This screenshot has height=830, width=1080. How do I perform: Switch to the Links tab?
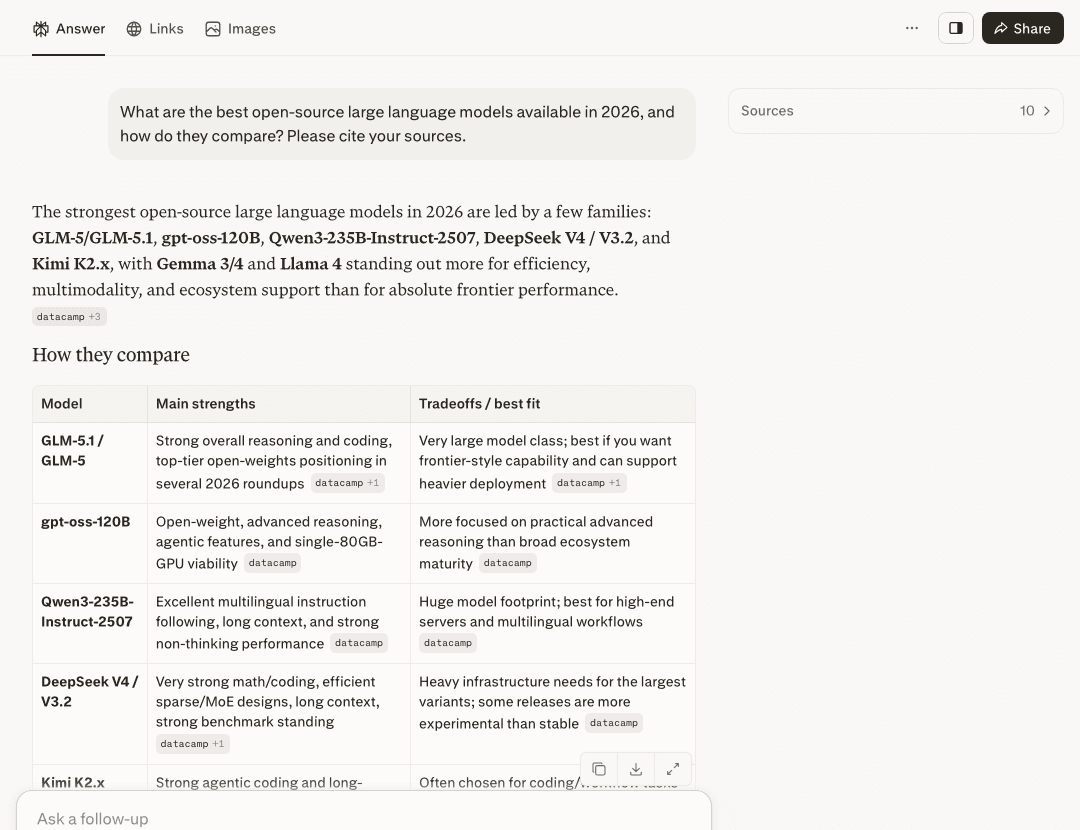pos(155,28)
